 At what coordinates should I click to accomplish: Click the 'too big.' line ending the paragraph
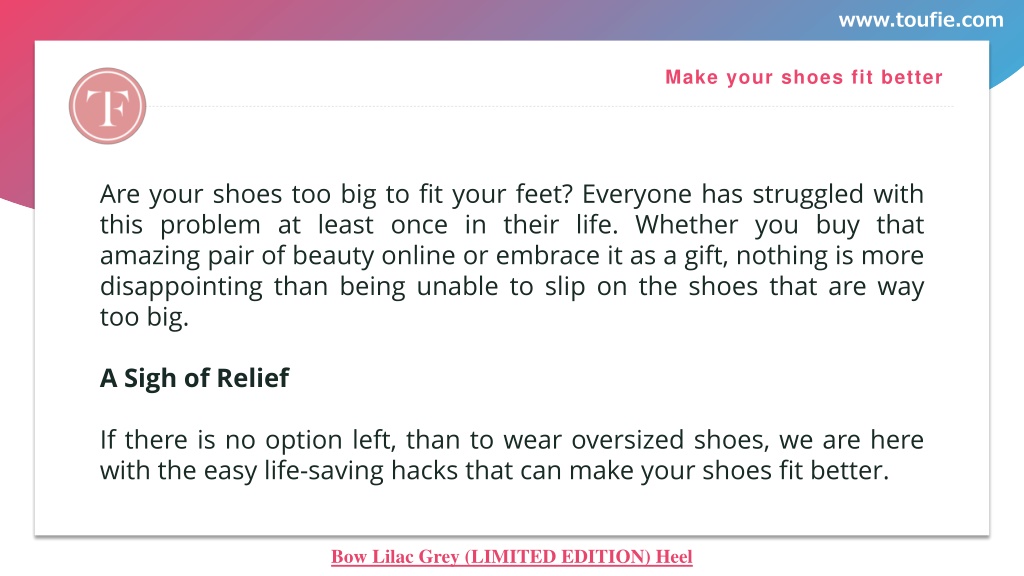coord(144,317)
